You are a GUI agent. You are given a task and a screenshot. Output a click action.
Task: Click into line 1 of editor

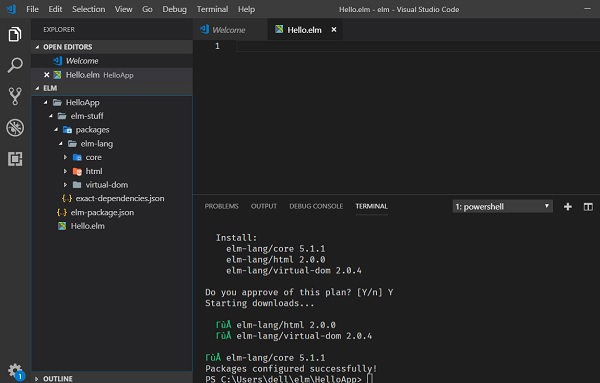pyautogui.click(x=417, y=46)
